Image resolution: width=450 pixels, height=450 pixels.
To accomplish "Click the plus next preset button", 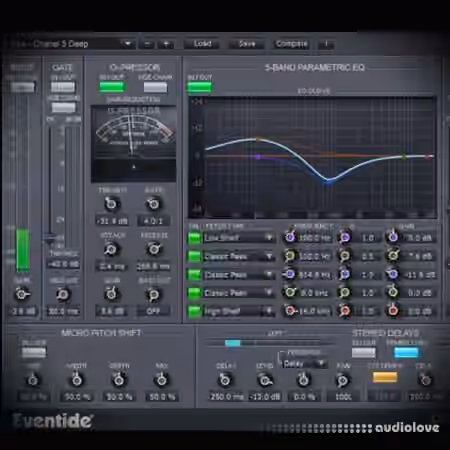I will [x=166, y=44].
